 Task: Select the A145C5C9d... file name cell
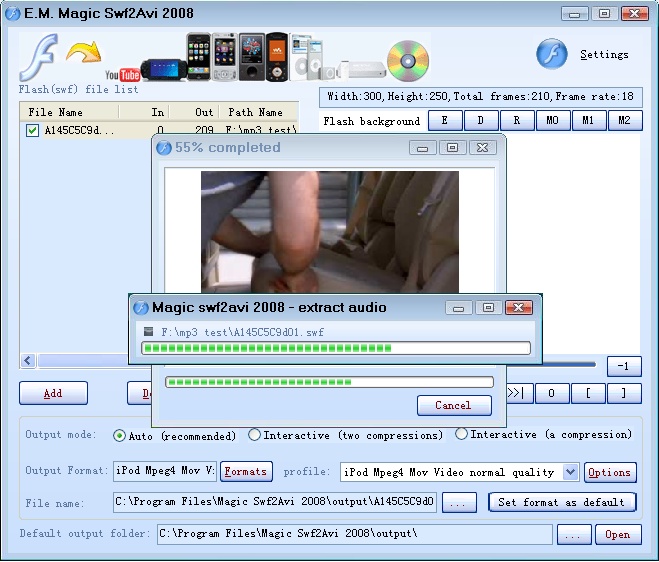(x=79, y=130)
